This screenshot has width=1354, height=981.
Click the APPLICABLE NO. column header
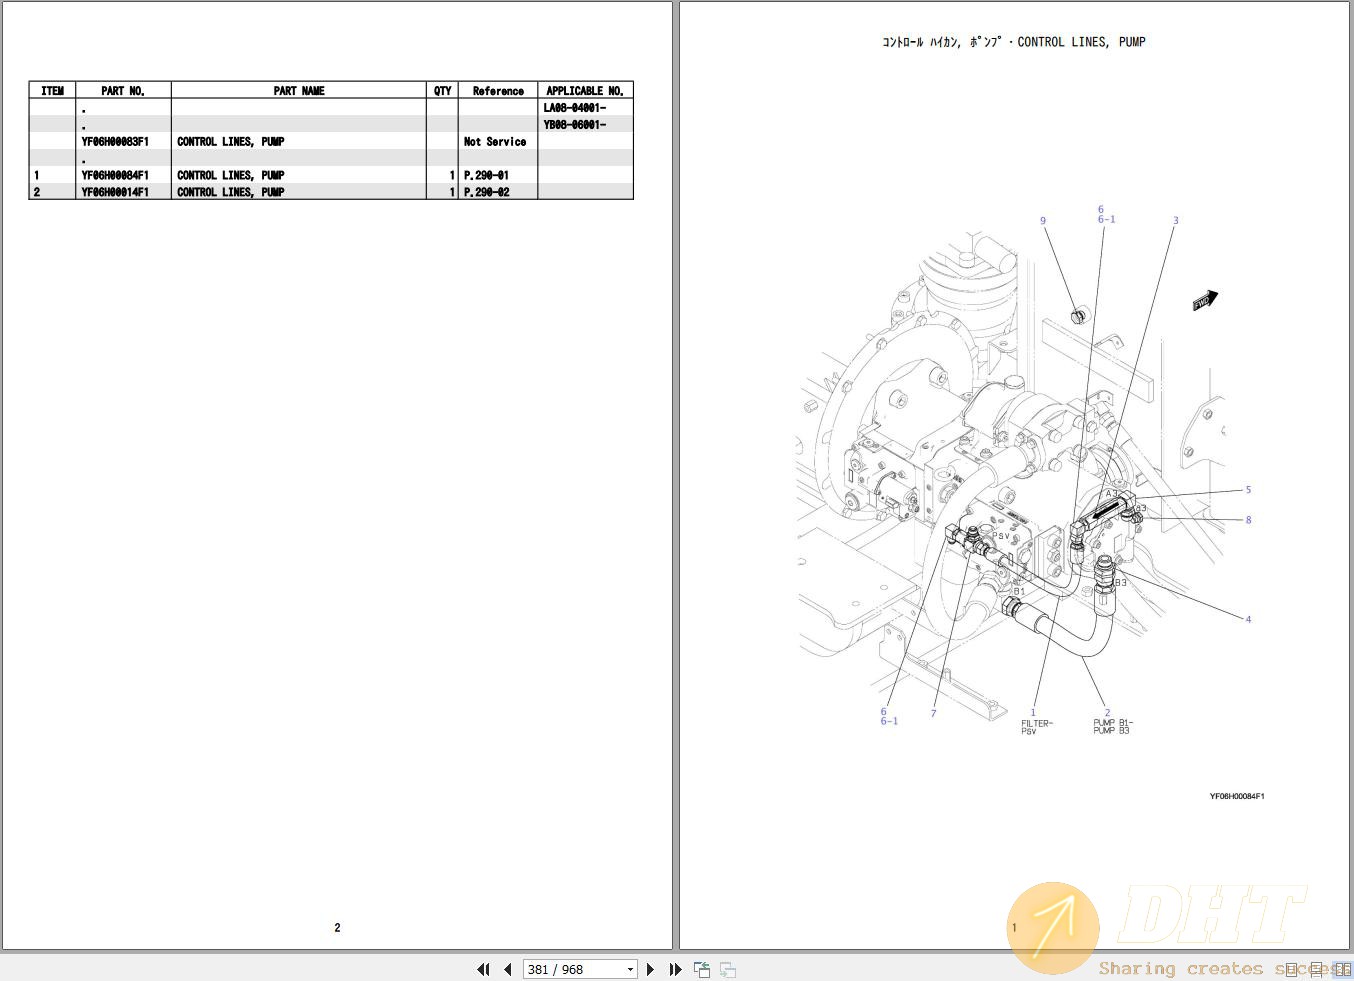[x=585, y=91]
